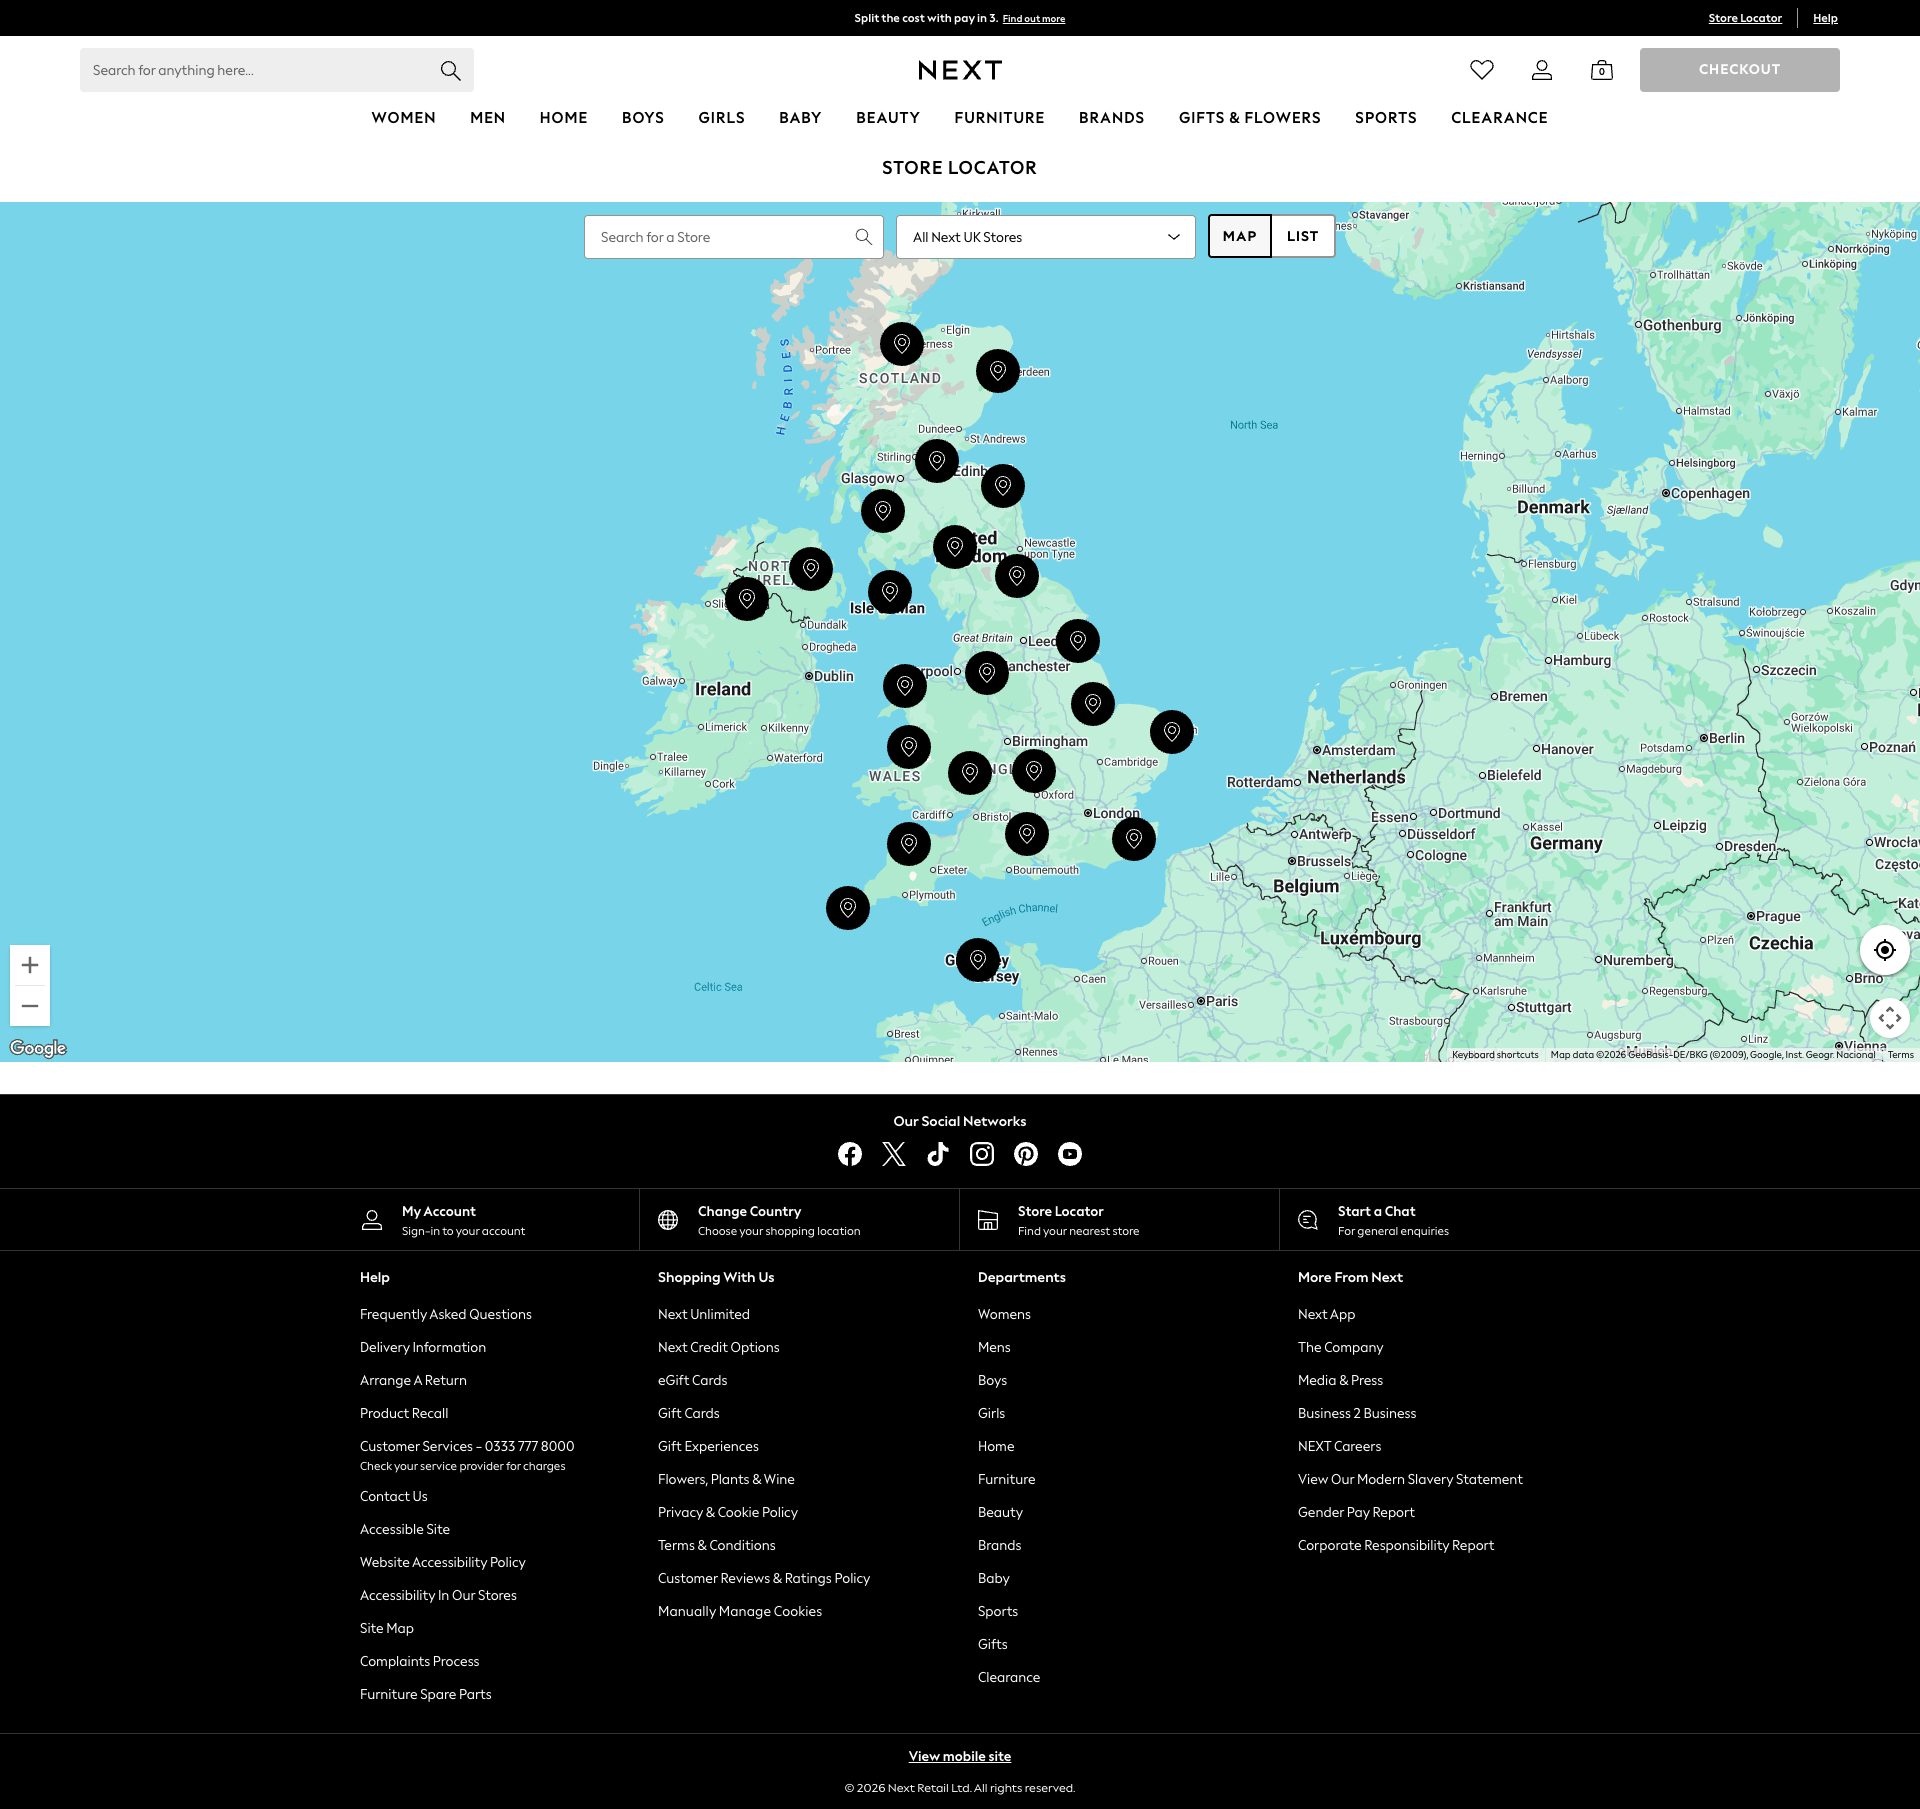Open the shopping bag icon
The height and width of the screenshot is (1809, 1920).
pyautogui.click(x=1601, y=69)
